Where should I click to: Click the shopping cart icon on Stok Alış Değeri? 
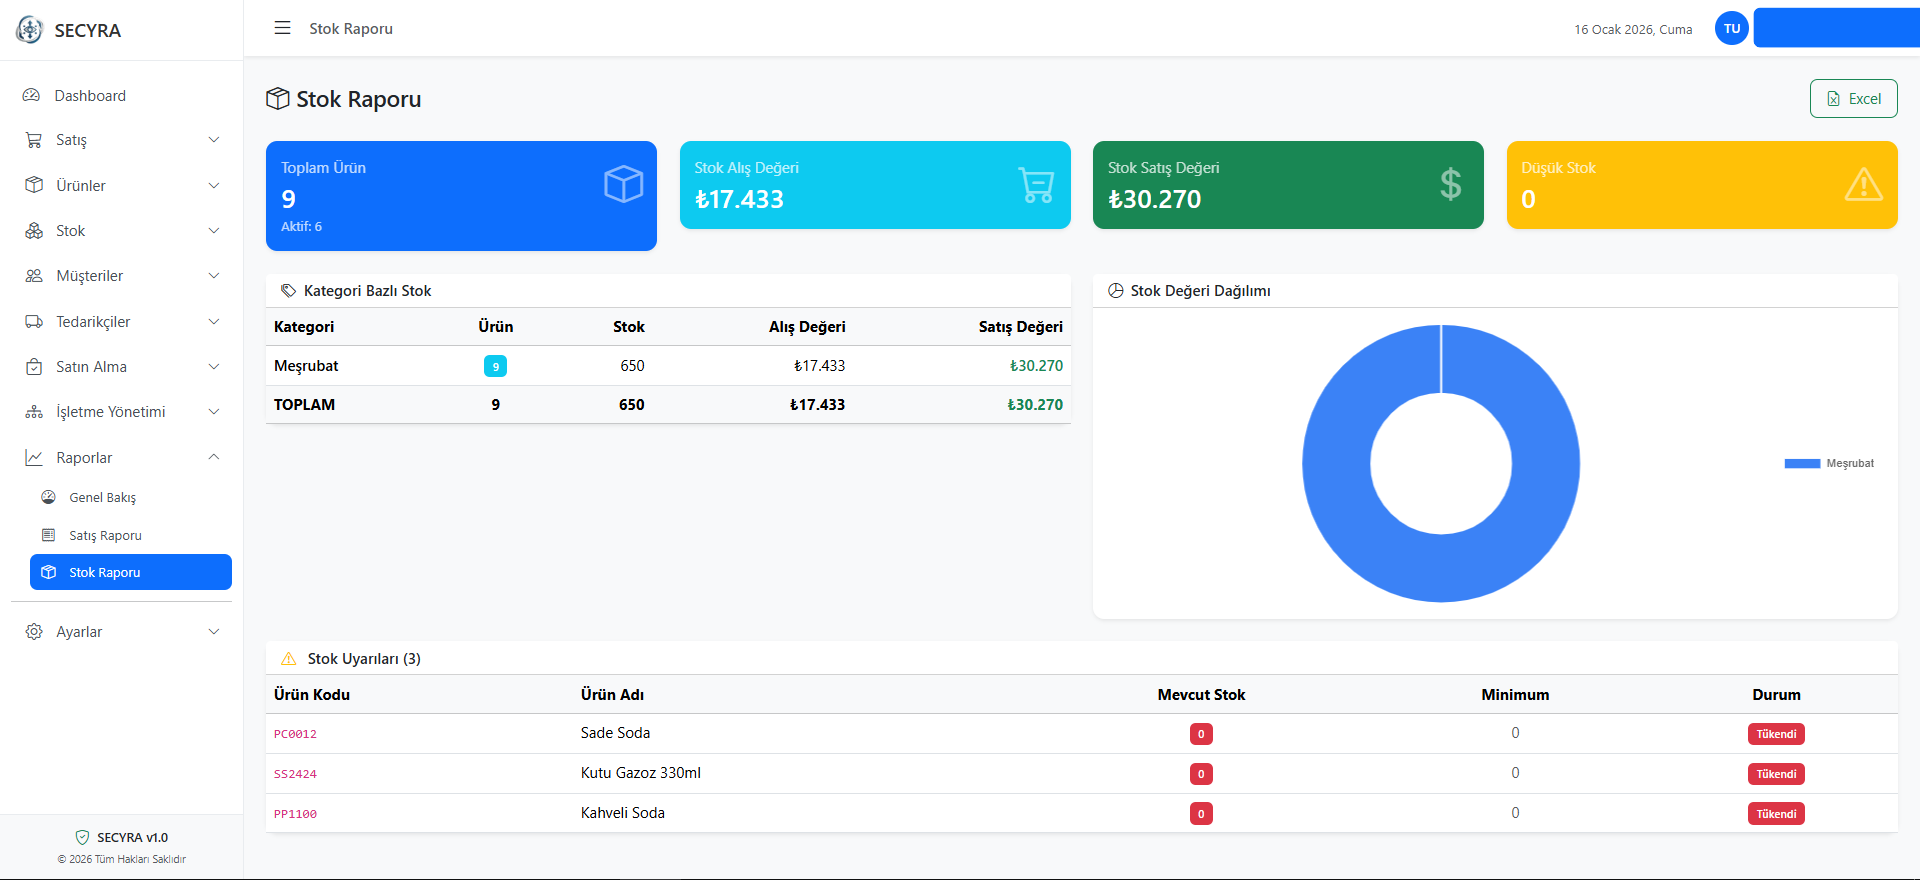coord(1036,185)
